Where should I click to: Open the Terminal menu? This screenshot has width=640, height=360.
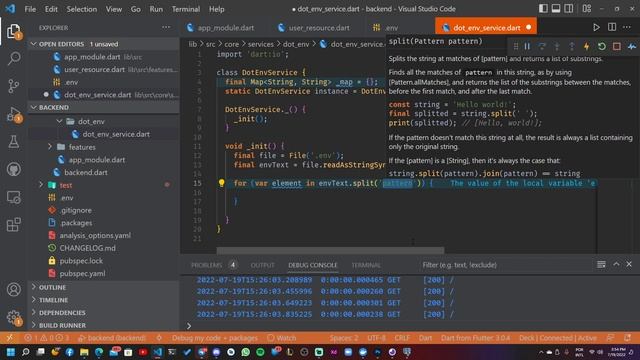click(x=186, y=9)
